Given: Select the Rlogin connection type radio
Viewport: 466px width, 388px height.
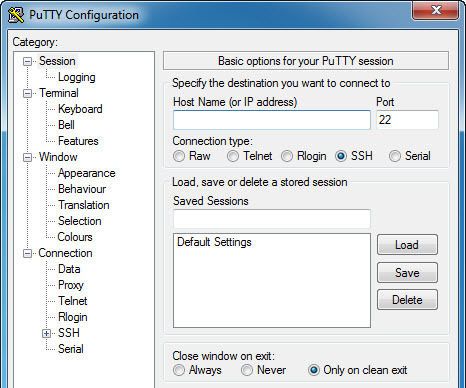Looking at the screenshot, I should point(287,156).
